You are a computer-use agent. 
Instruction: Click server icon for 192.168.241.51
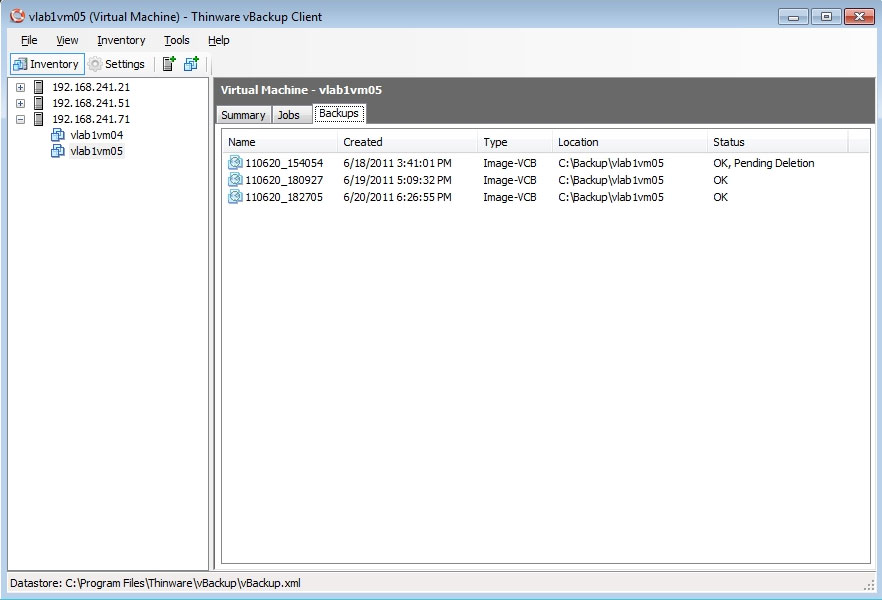[x=38, y=103]
